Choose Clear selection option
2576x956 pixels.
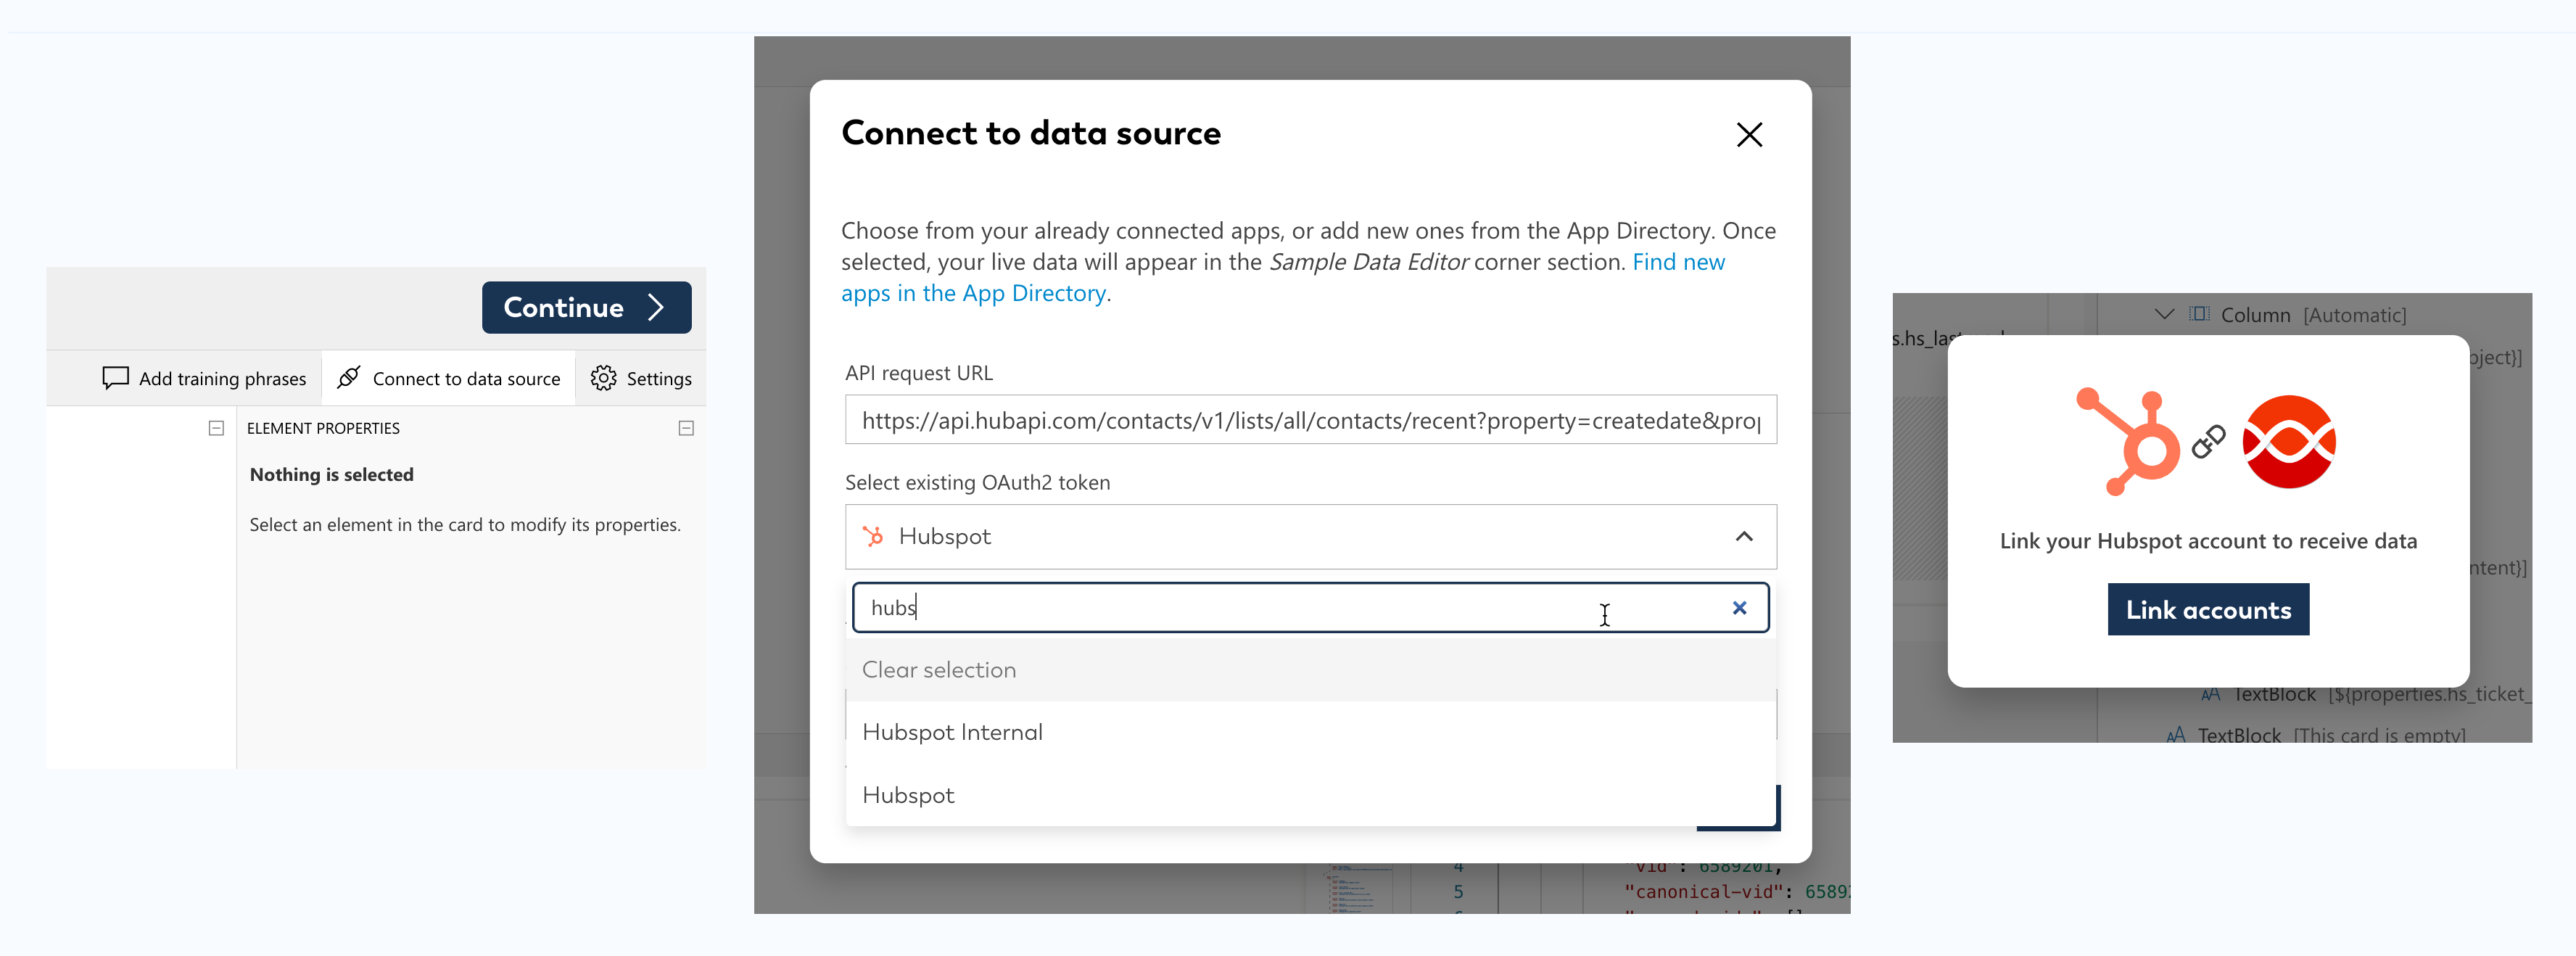point(1310,670)
